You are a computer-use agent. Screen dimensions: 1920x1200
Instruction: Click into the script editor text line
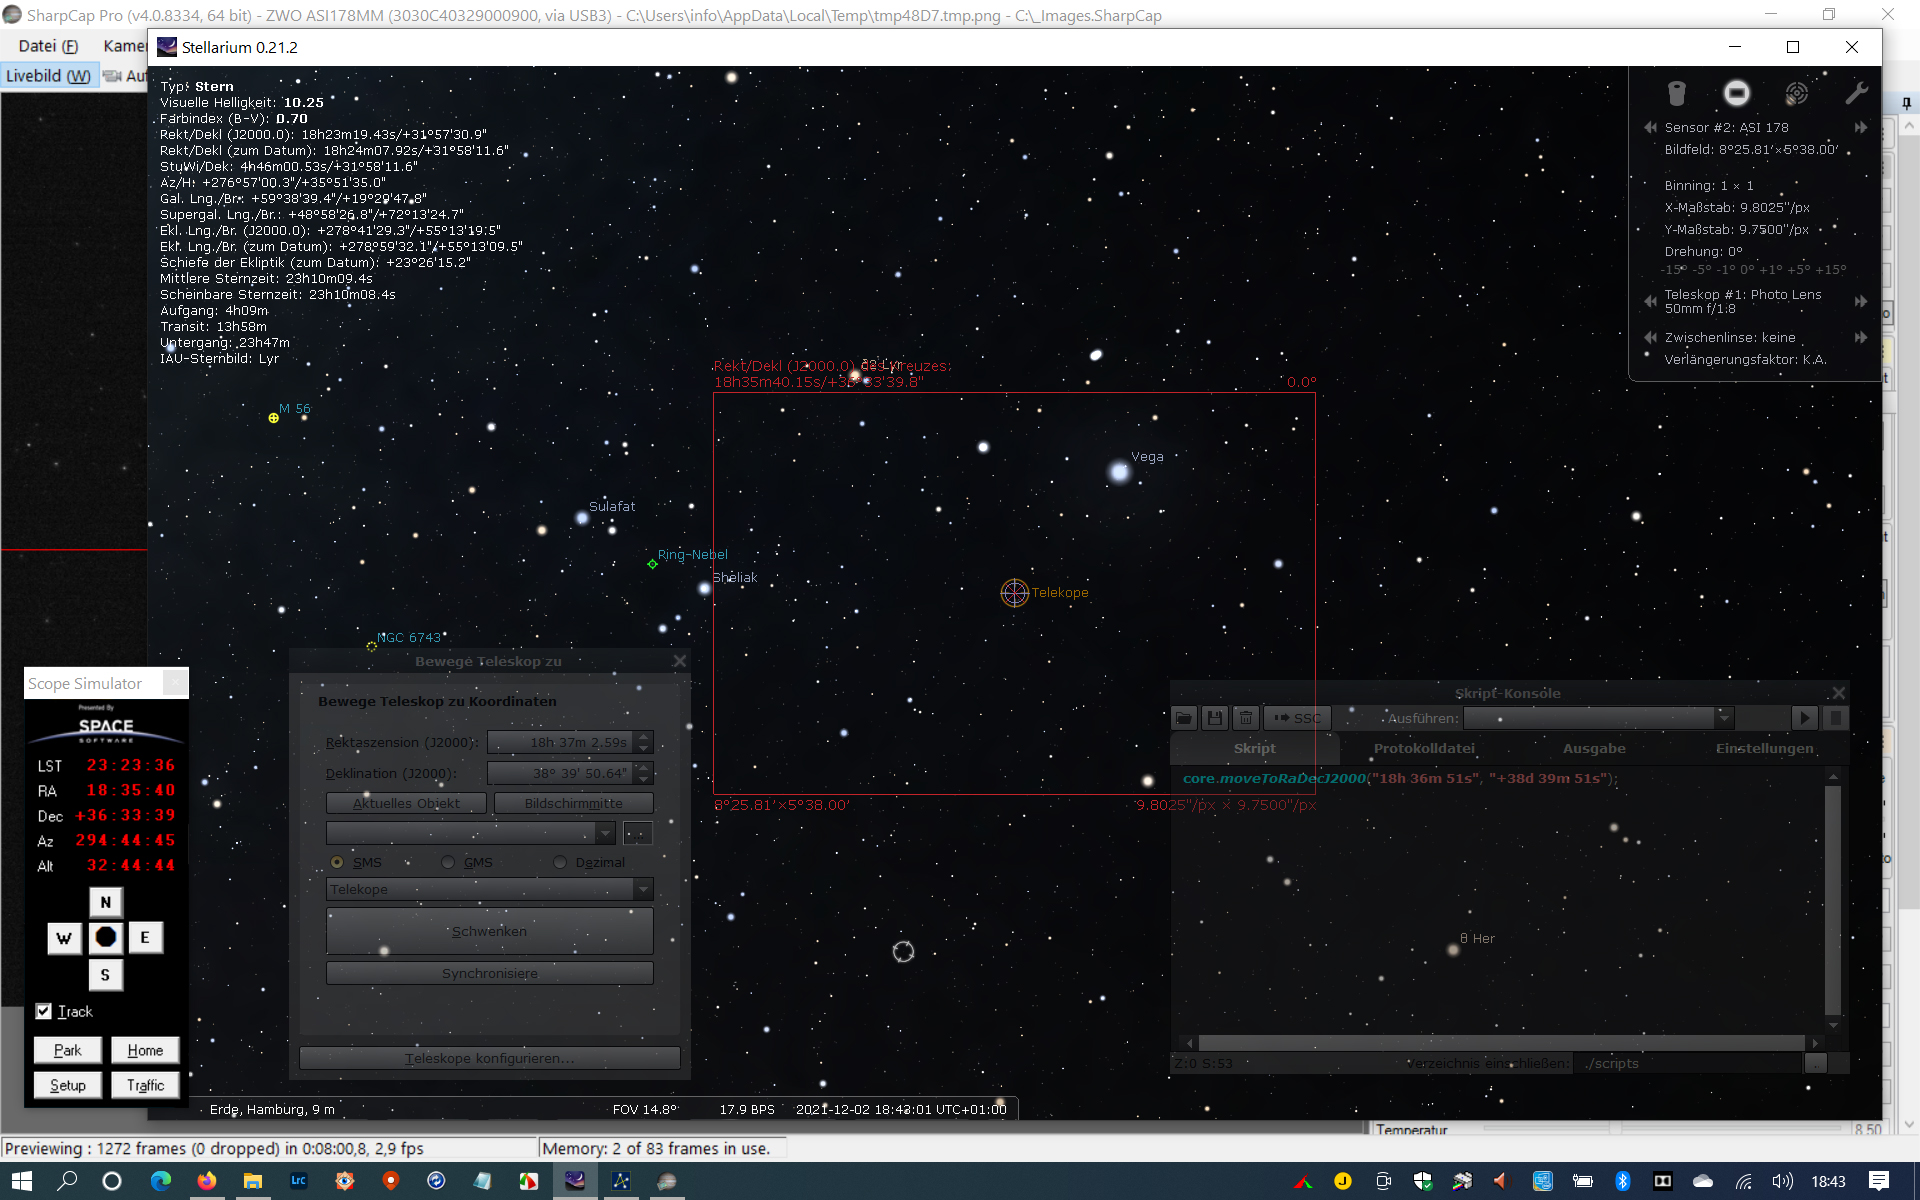click(x=1399, y=778)
